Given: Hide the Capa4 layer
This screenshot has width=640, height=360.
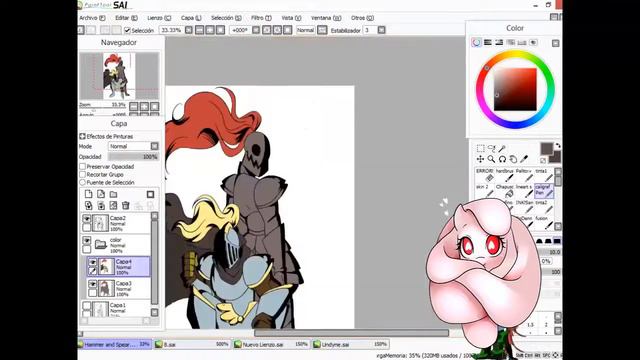Looking at the screenshot, I should (x=93, y=262).
